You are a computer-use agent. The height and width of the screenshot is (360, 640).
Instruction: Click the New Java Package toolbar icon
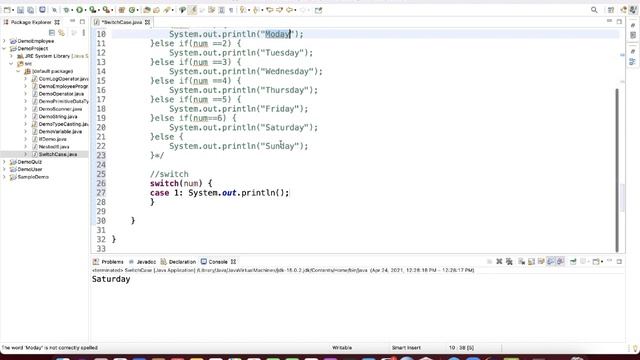coord(122,10)
